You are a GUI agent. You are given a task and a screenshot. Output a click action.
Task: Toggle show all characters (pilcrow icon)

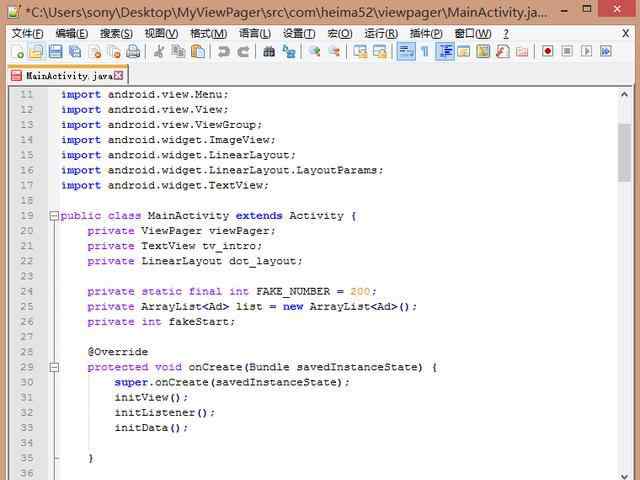click(425, 51)
